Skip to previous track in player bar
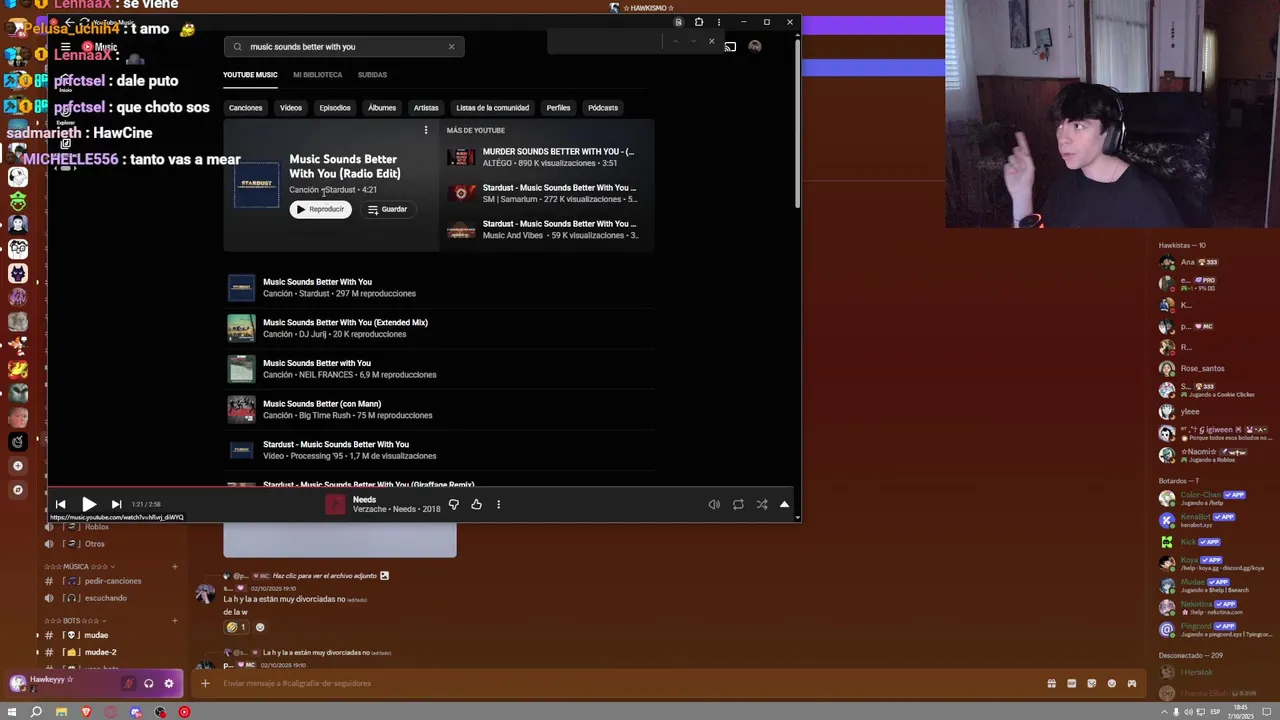 (60, 504)
